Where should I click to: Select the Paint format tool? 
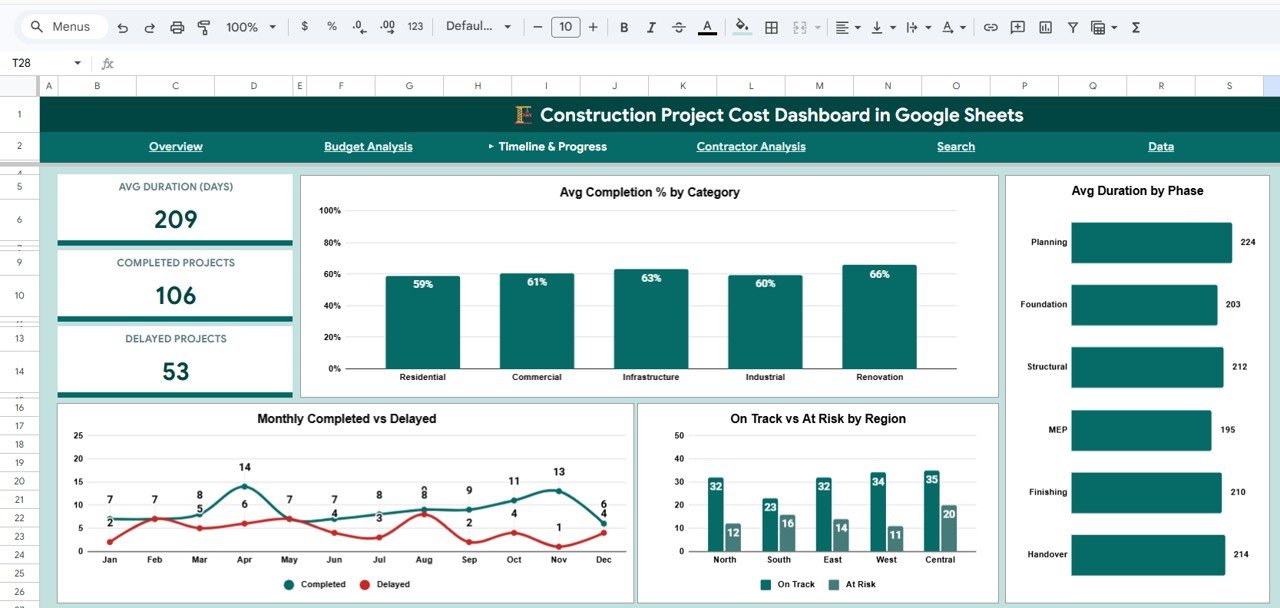tap(202, 27)
